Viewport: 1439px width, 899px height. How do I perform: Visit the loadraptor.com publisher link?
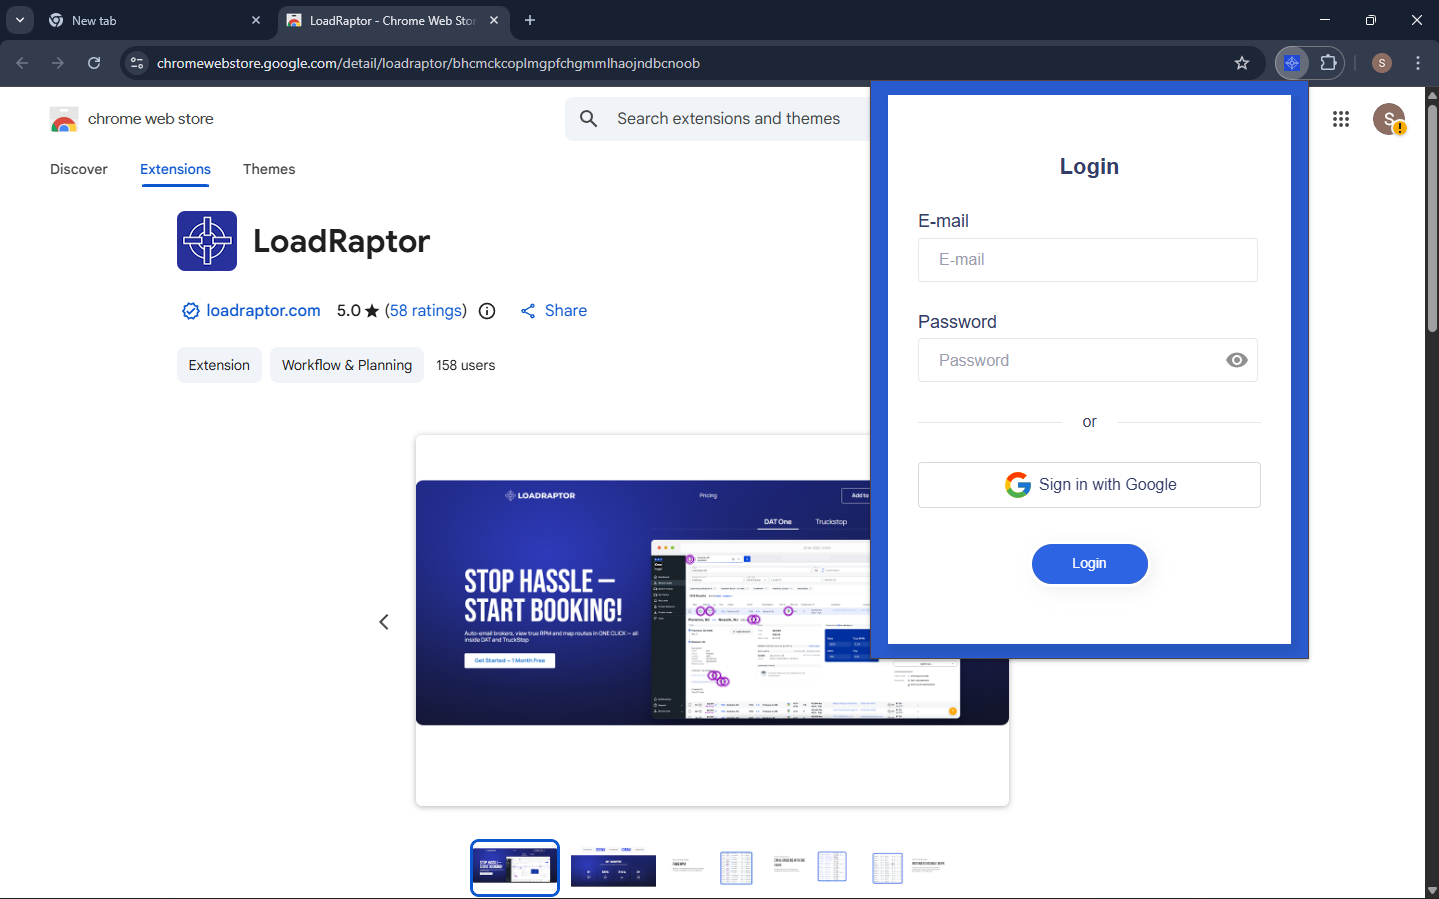click(x=263, y=311)
